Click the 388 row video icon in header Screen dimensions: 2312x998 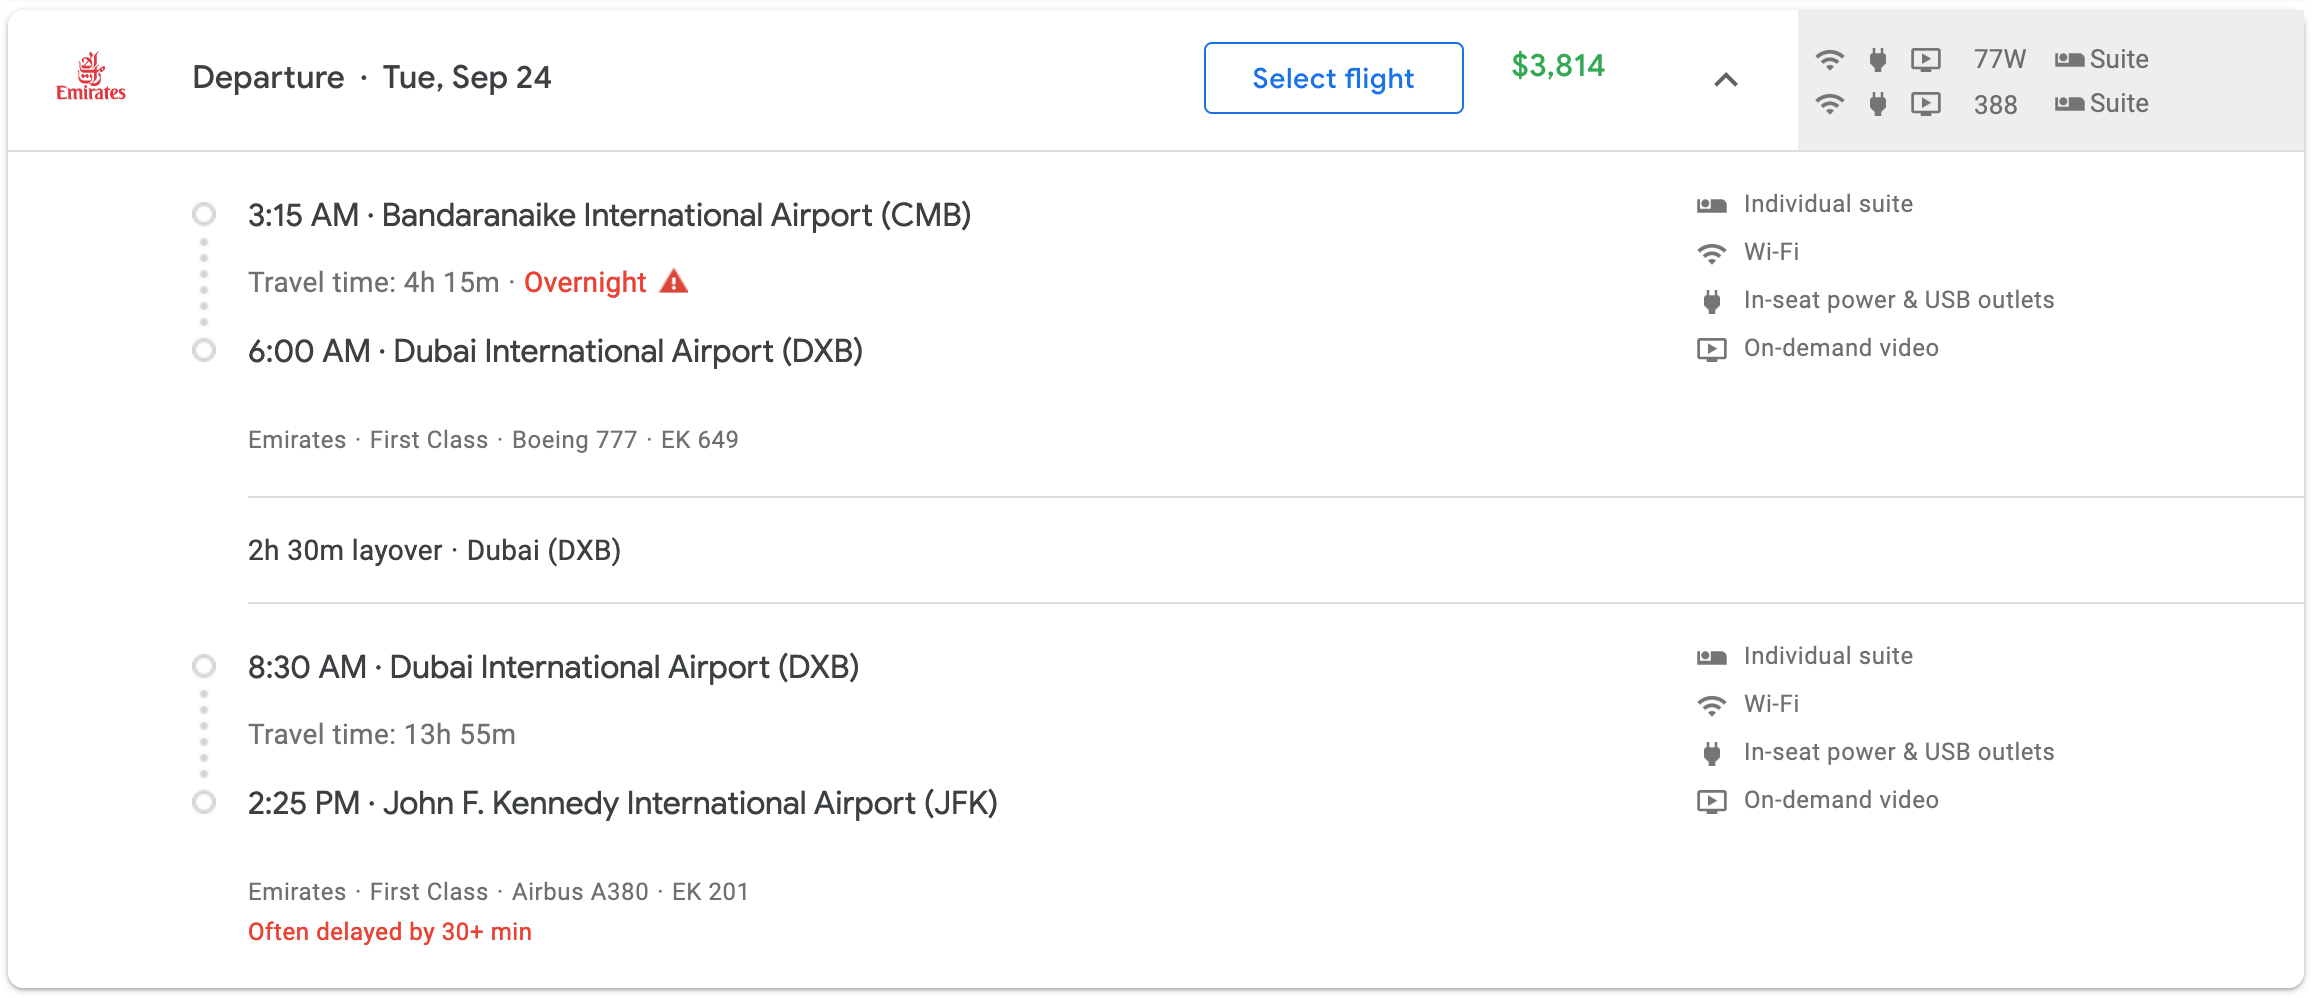pyautogui.click(x=1925, y=104)
